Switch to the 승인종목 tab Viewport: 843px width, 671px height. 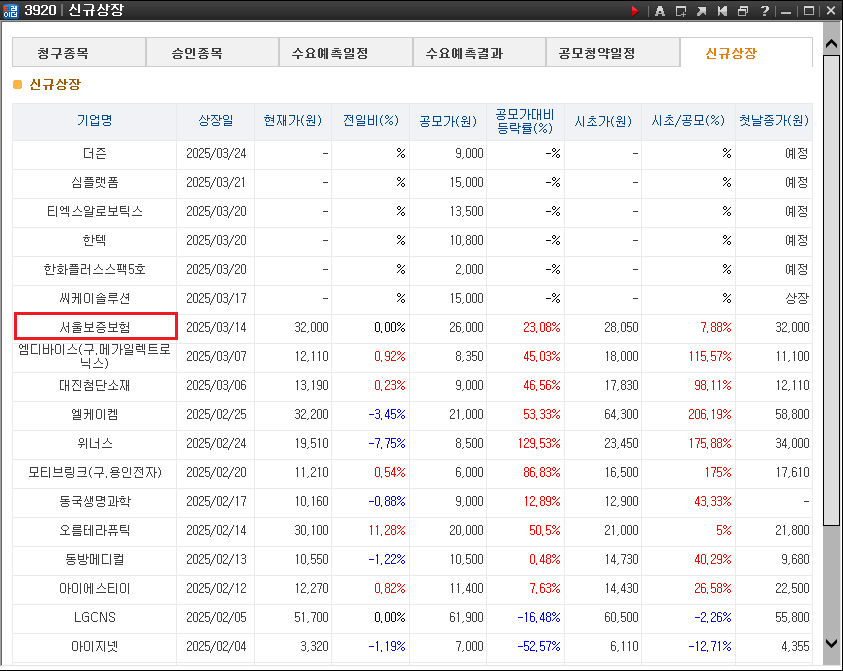click(212, 53)
